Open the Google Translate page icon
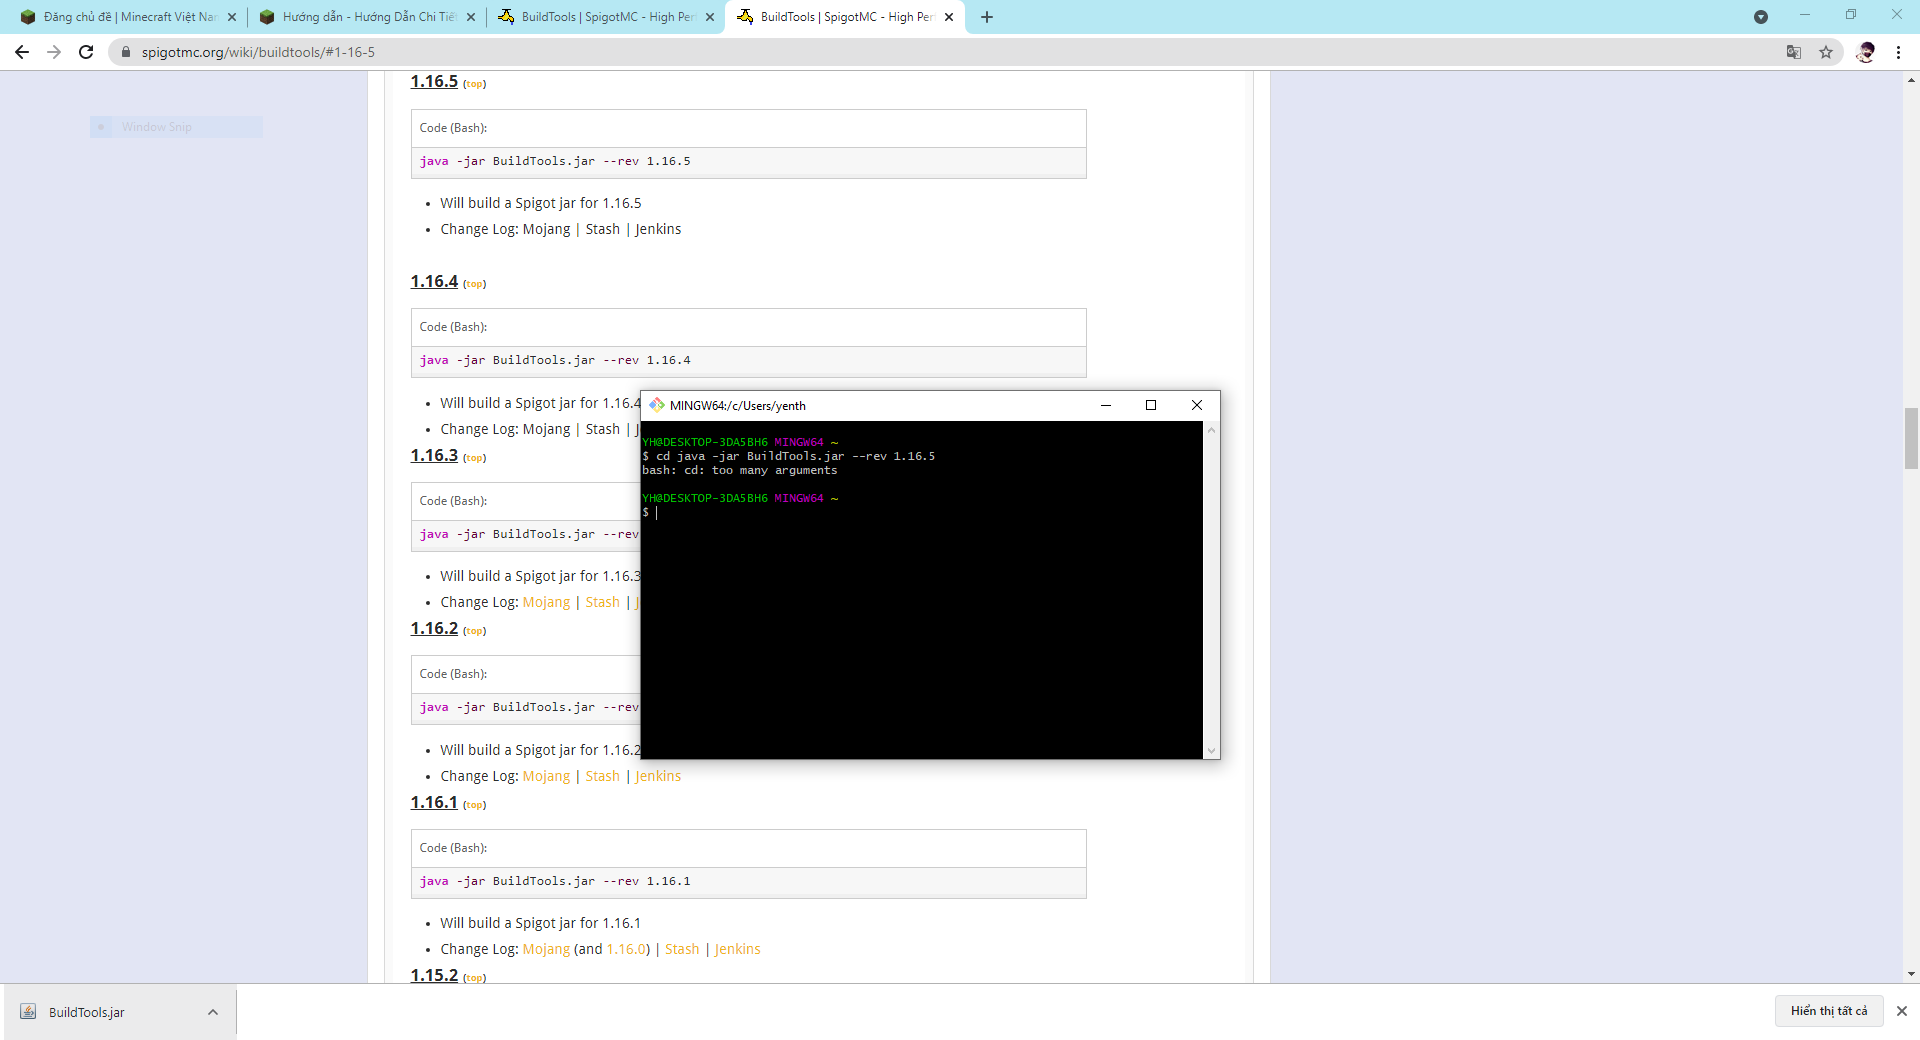1920x1040 pixels. [1794, 52]
